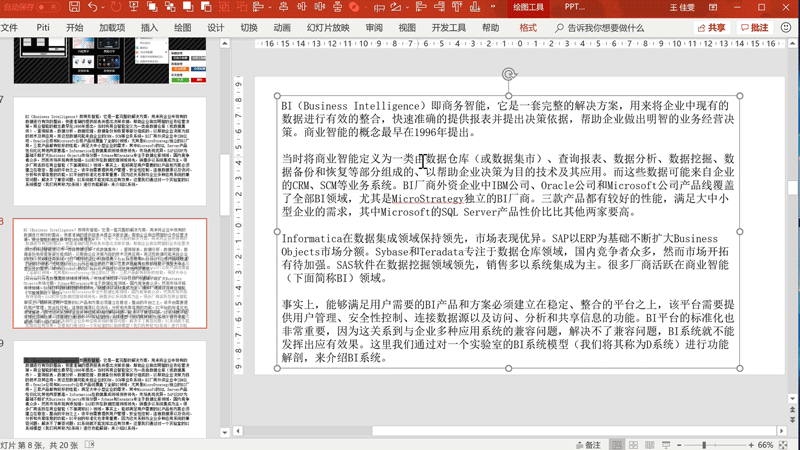This screenshot has height=450, width=800.
Task: Click the greyed-out Ungroup objects icon
Action: 242,7
